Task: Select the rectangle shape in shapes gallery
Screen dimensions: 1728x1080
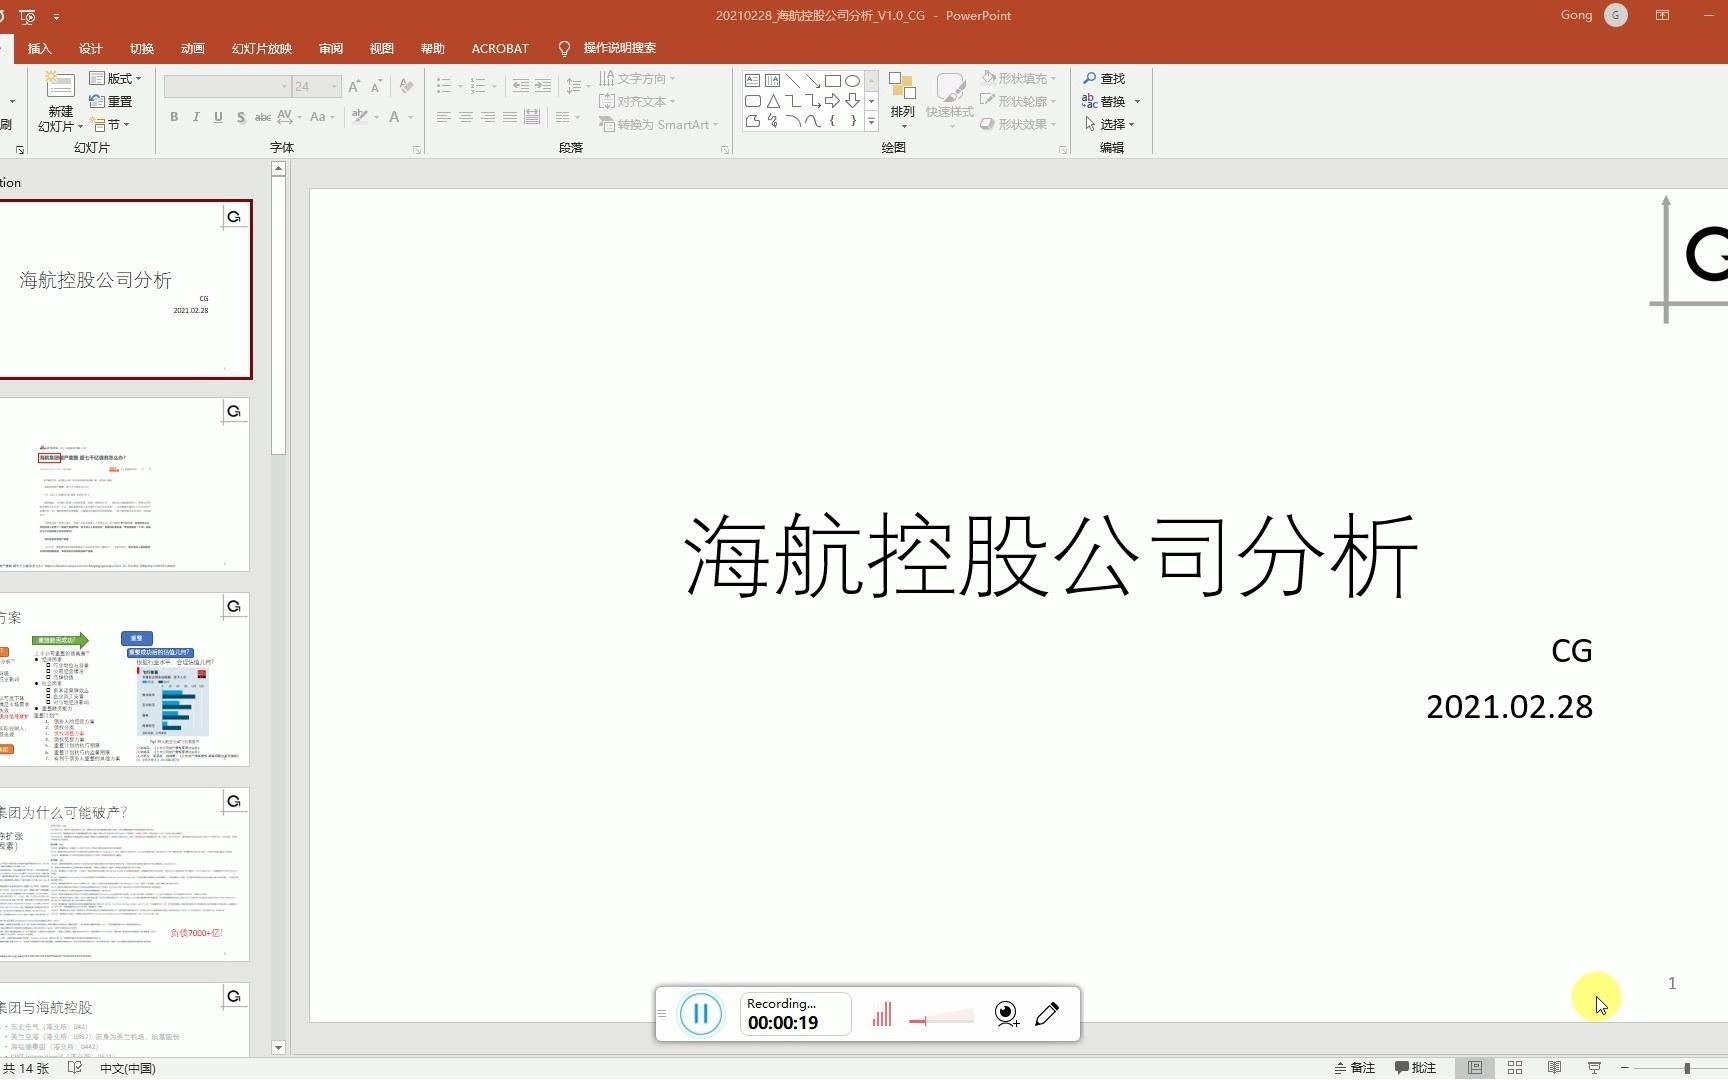Action: coord(832,81)
